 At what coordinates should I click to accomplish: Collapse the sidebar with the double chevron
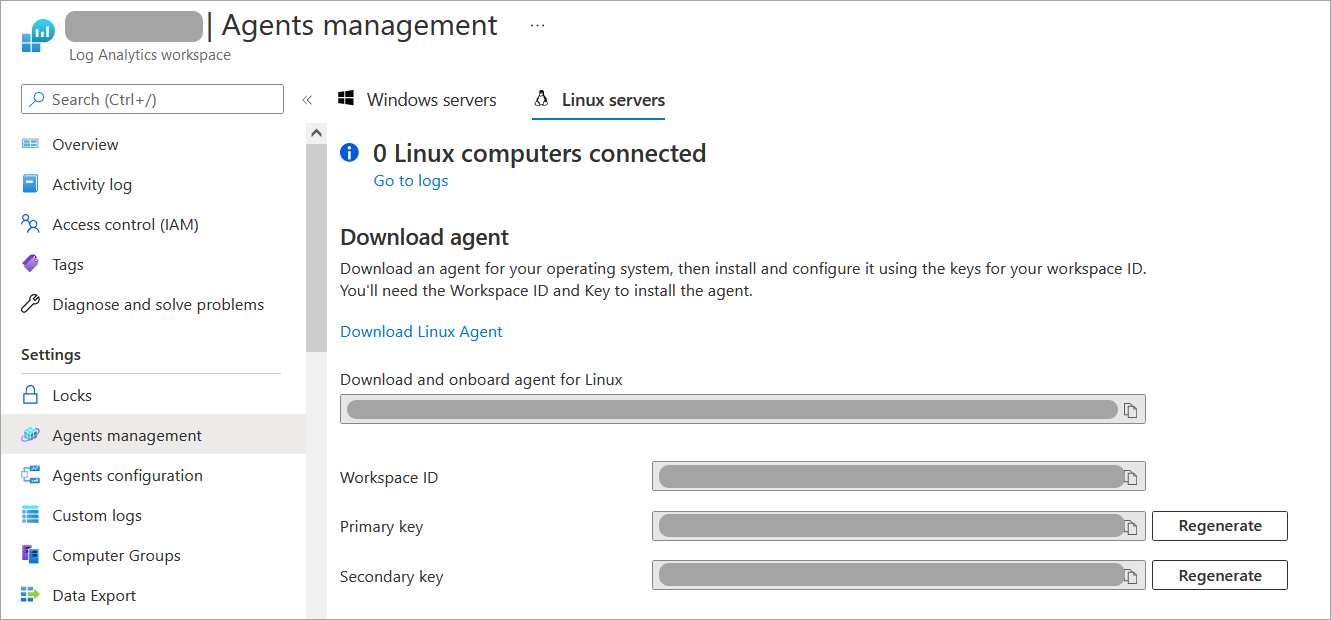click(307, 100)
